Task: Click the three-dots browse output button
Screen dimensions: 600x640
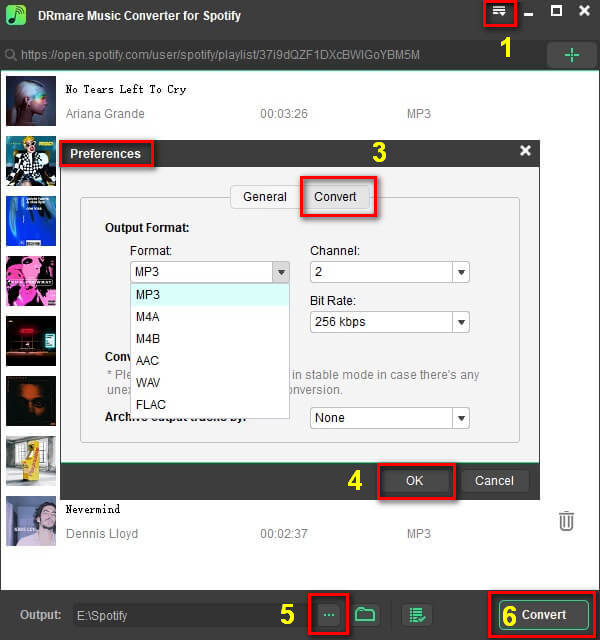Action: coord(329,615)
